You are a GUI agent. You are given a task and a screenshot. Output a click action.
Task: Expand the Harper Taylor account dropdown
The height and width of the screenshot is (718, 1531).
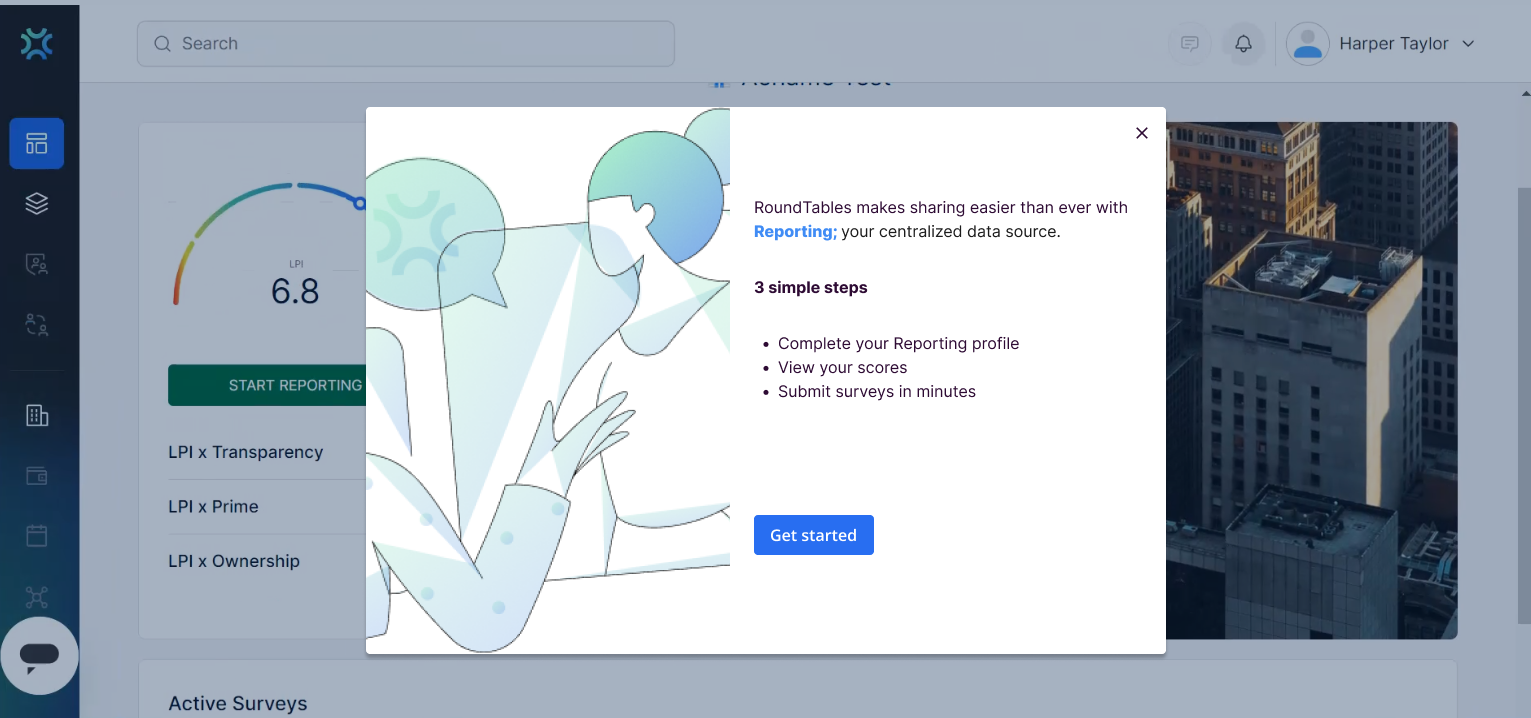1468,44
